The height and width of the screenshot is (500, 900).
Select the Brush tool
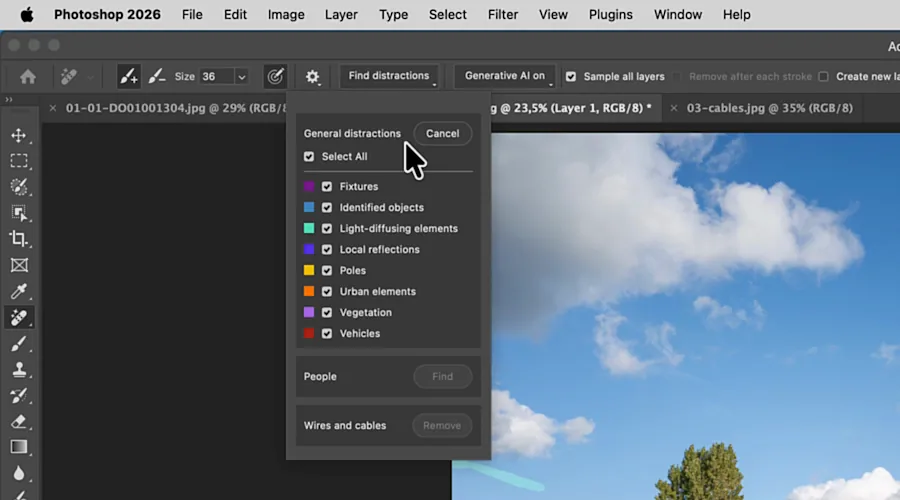pos(18,343)
